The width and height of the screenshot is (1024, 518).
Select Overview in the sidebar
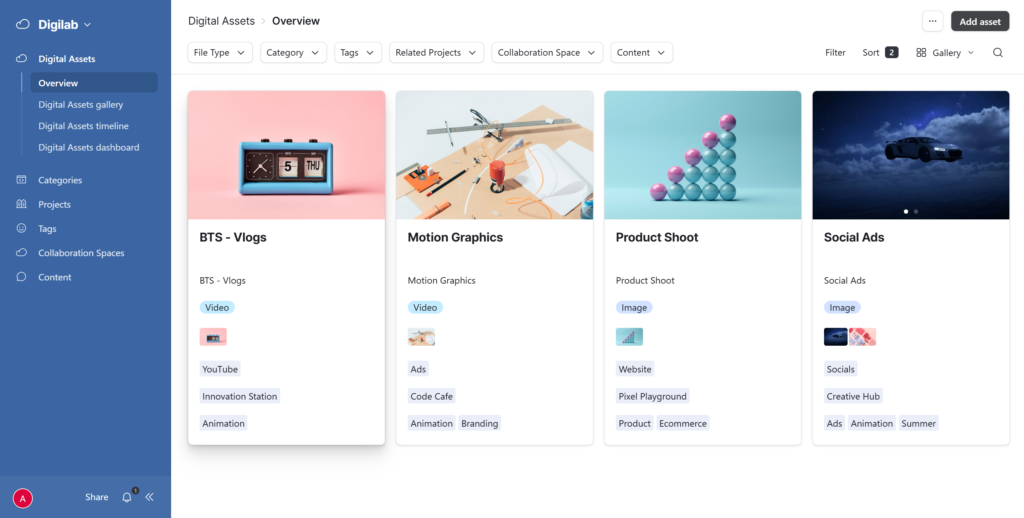click(94, 83)
